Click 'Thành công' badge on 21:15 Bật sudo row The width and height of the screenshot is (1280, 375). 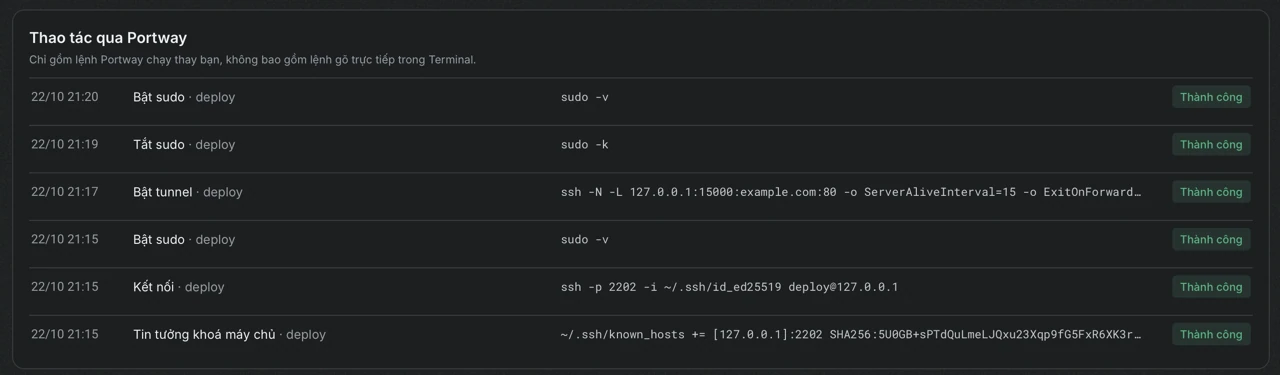(x=1211, y=240)
